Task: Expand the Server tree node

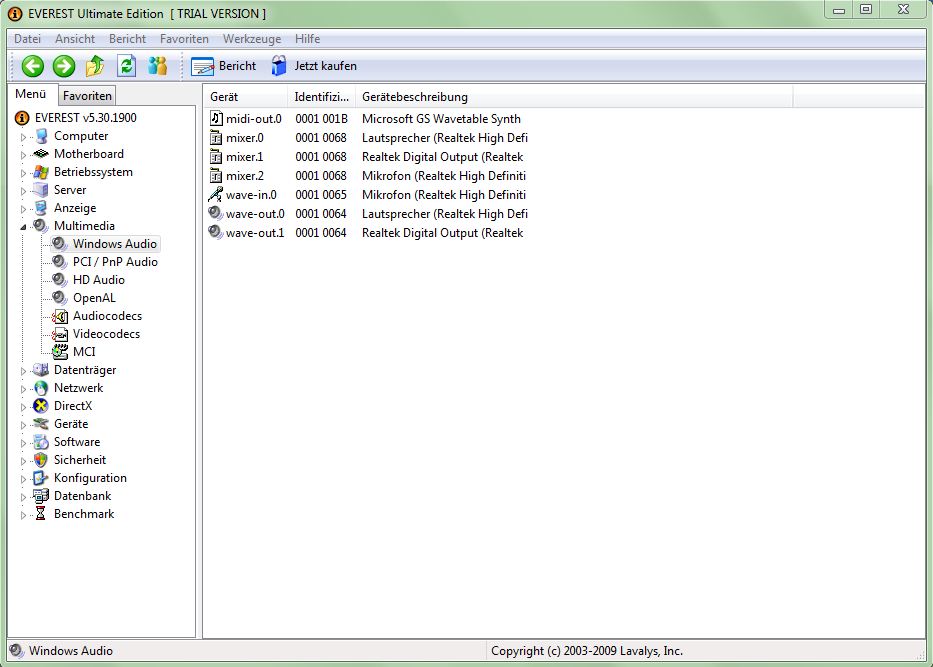Action: (23, 191)
